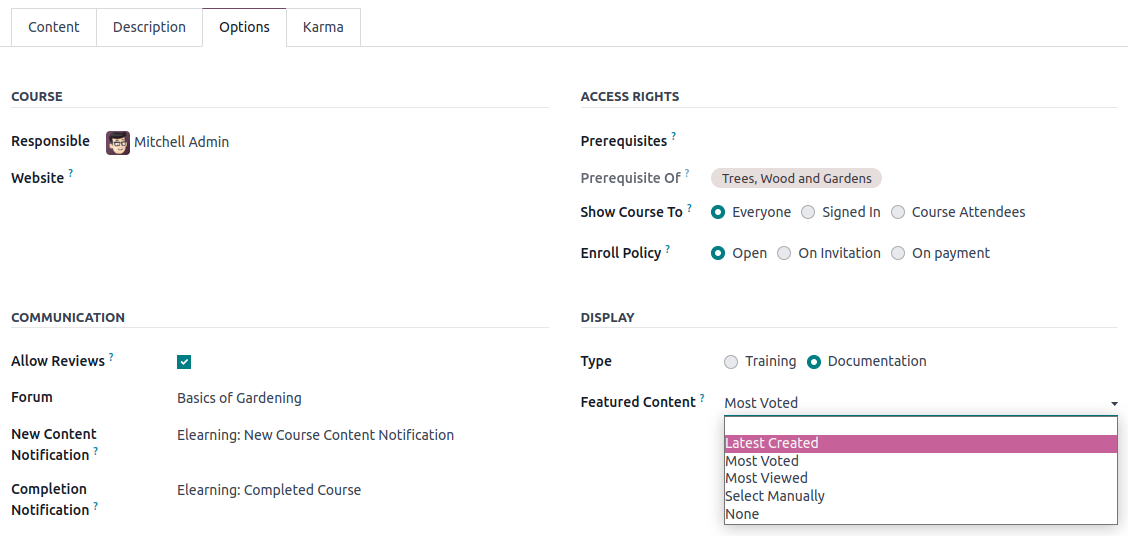Image resolution: width=1128 pixels, height=536 pixels.
Task: Select On payment enroll policy
Action: click(x=898, y=253)
